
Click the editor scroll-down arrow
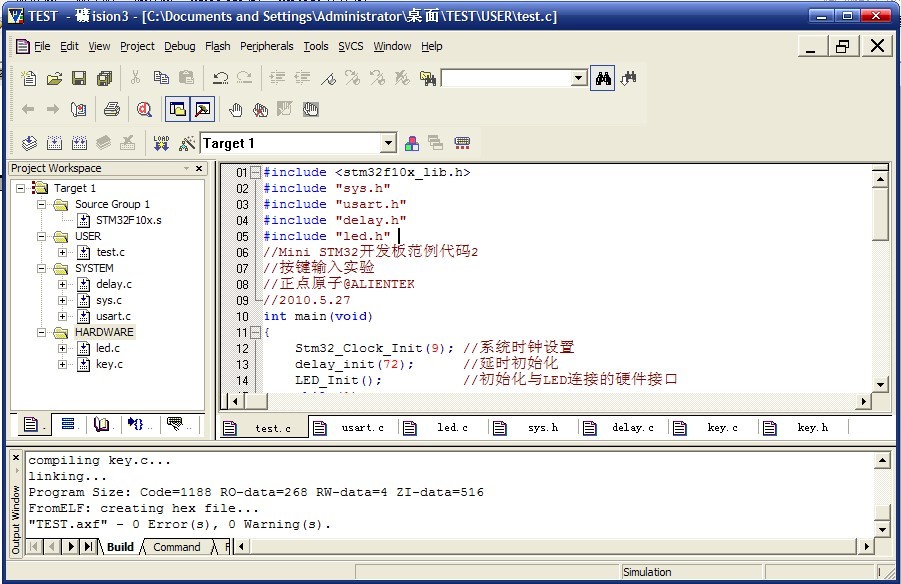click(880, 385)
